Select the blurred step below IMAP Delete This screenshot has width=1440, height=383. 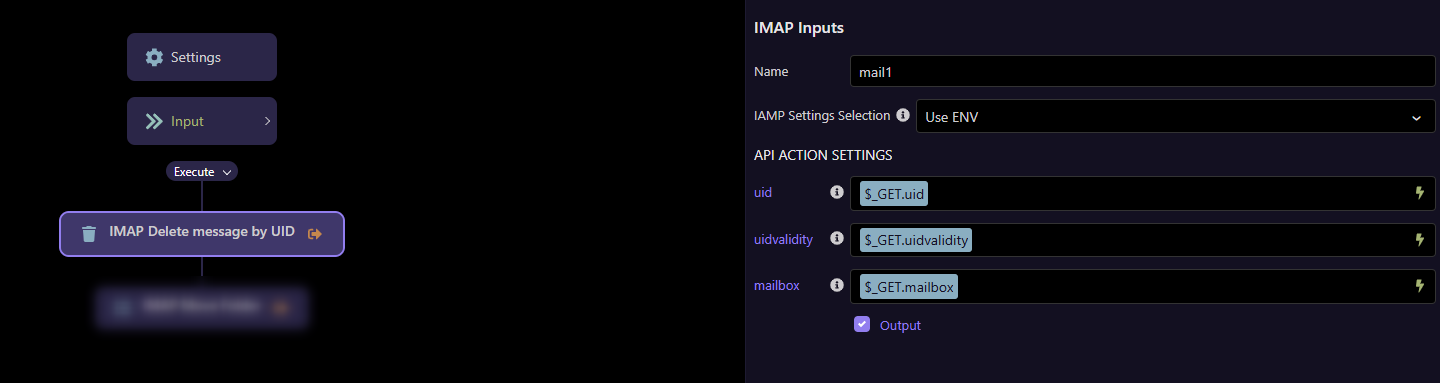tap(202, 307)
